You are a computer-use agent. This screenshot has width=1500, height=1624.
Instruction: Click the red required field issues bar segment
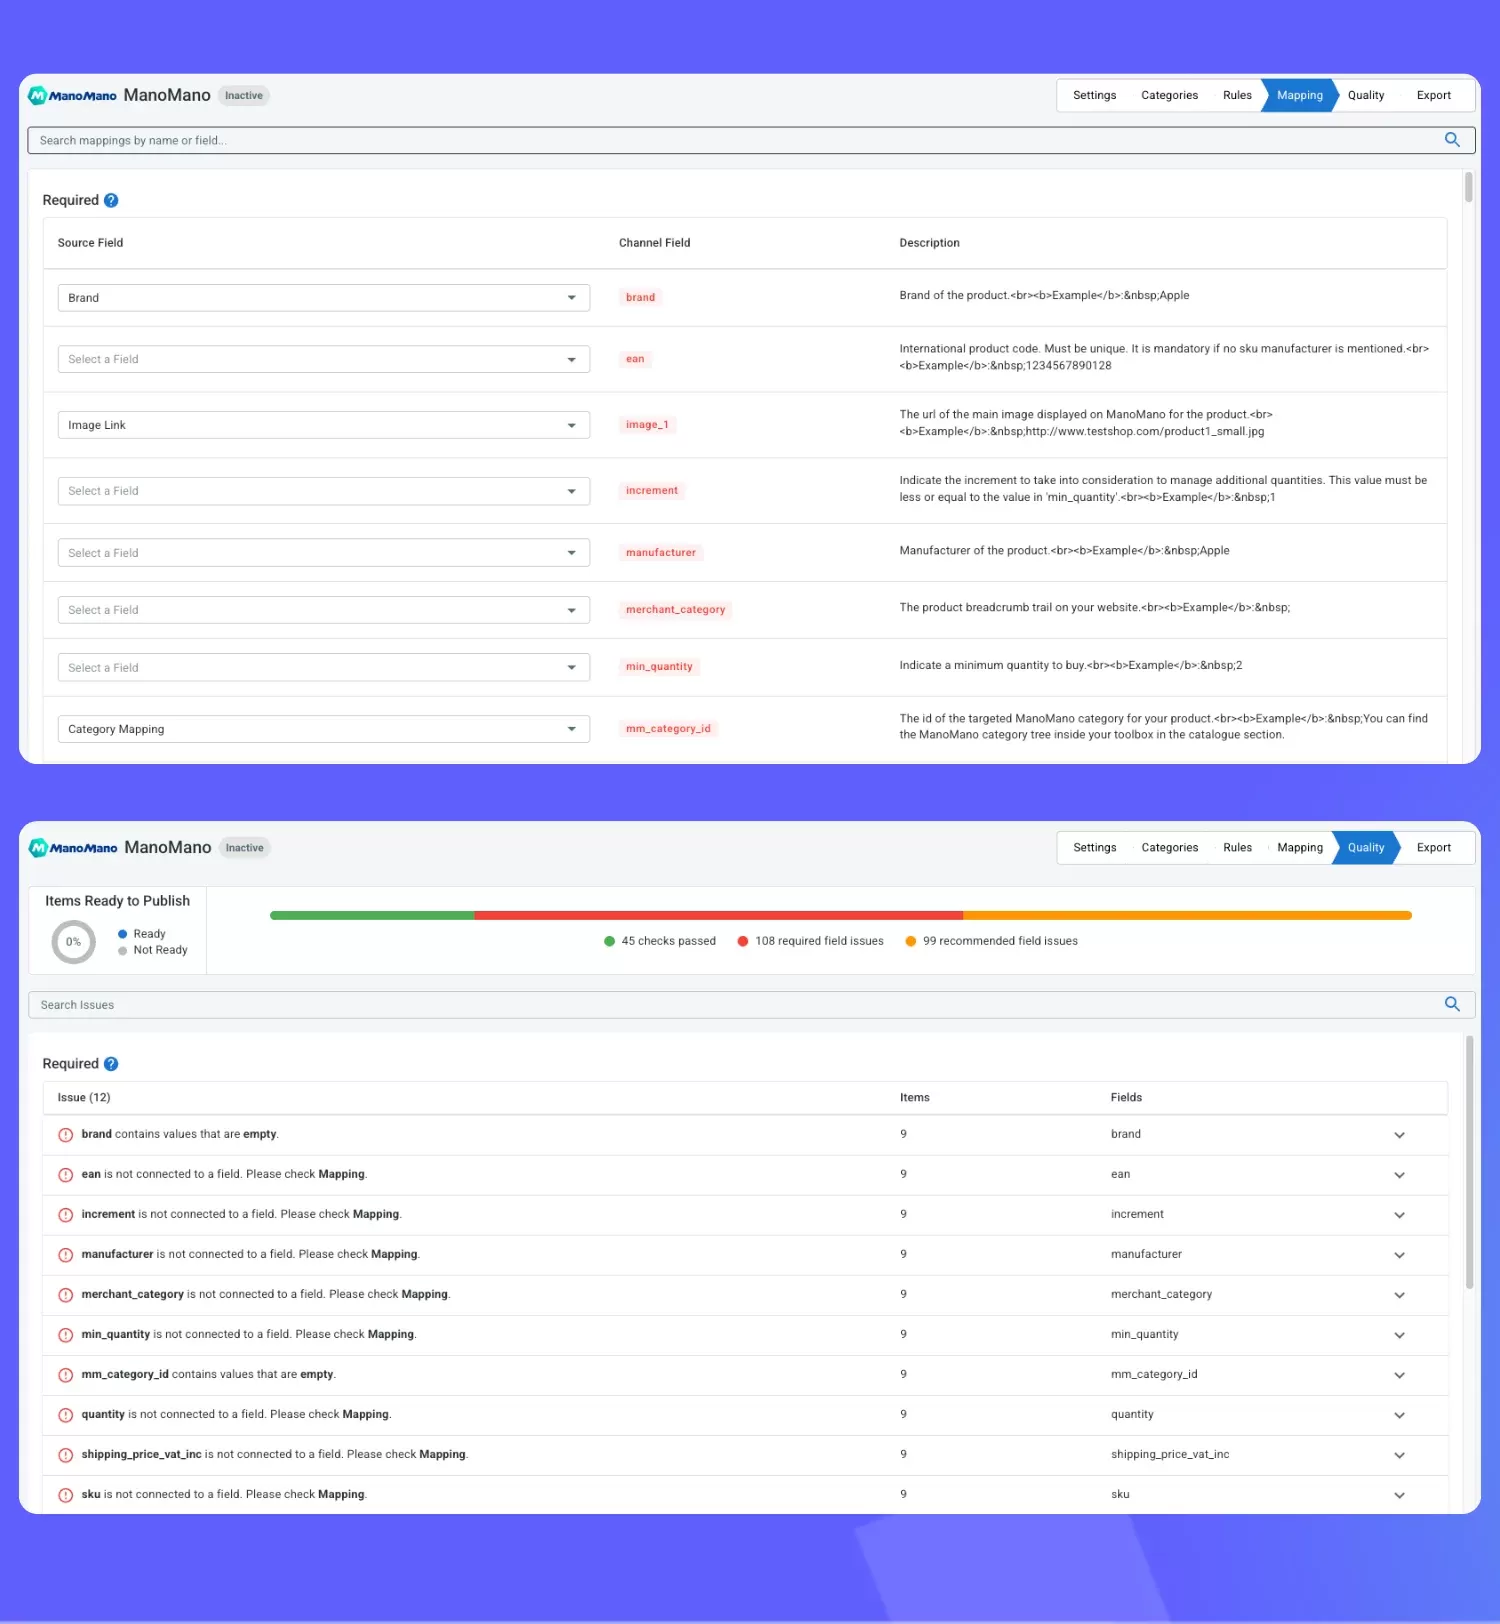pos(718,915)
